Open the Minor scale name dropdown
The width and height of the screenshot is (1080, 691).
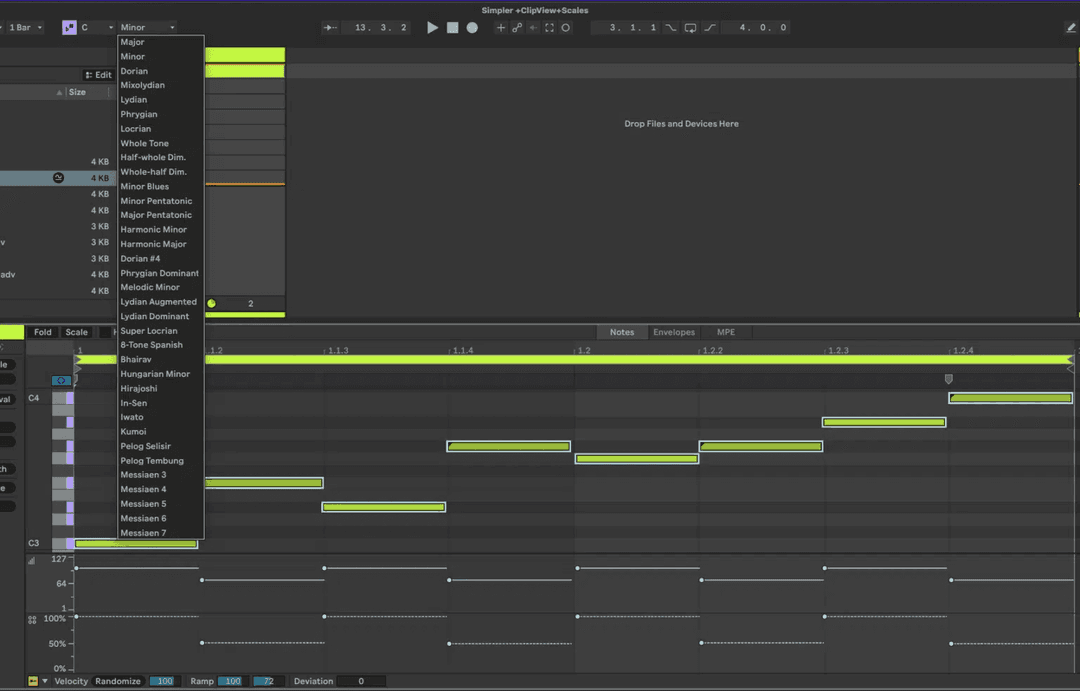tap(147, 28)
